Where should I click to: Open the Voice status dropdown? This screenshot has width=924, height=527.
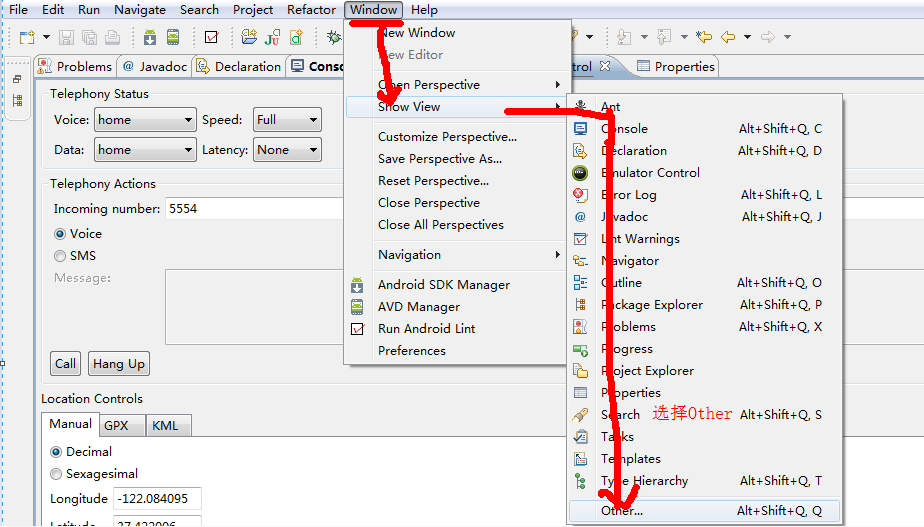pyautogui.click(x=145, y=120)
